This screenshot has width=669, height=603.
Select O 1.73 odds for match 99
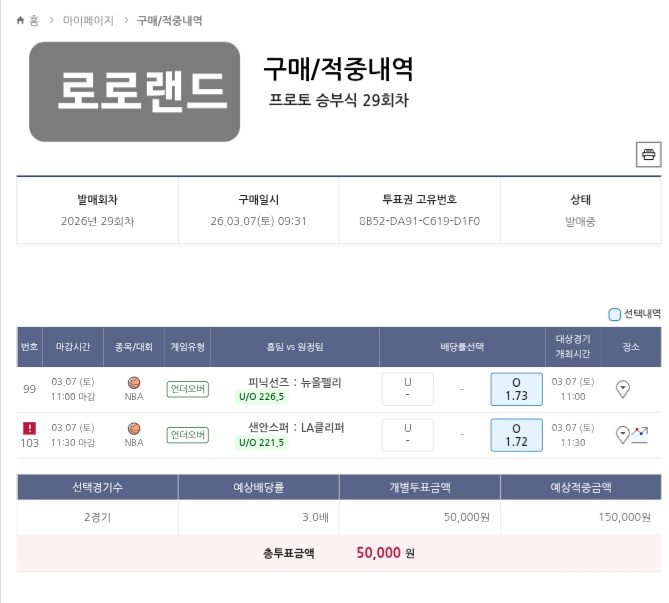[x=516, y=389]
